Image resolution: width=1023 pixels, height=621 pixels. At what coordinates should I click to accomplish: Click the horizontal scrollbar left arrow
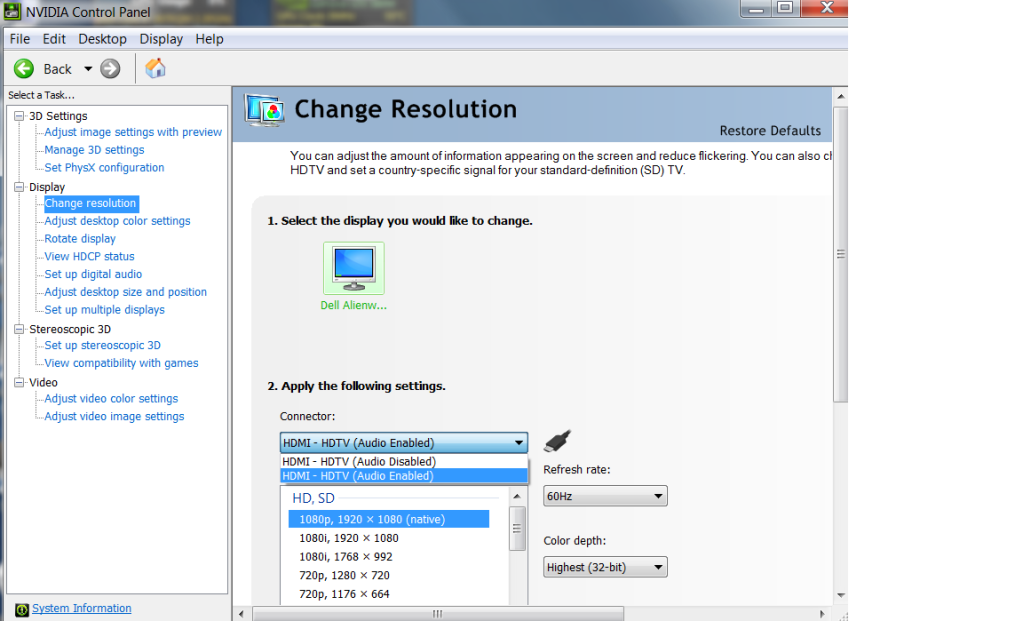[241, 614]
